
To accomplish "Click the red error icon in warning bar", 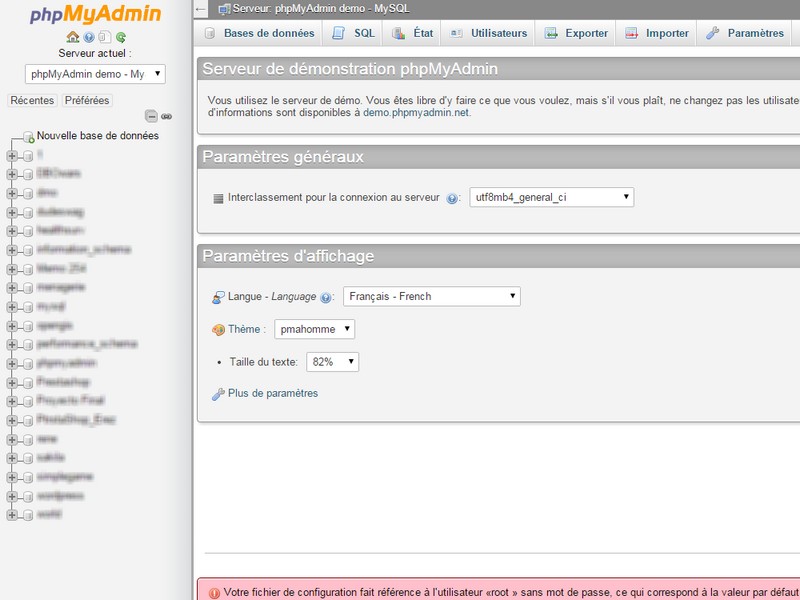I will [x=214, y=593].
